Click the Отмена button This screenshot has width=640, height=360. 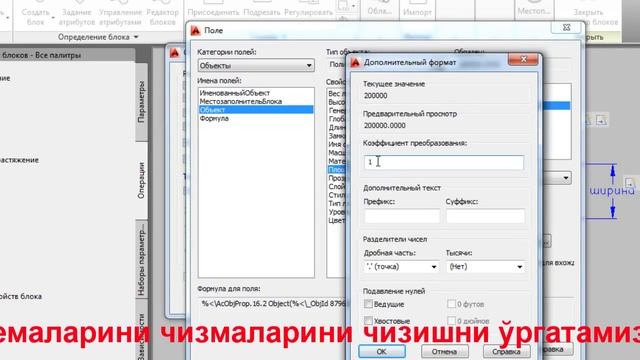coord(444,351)
